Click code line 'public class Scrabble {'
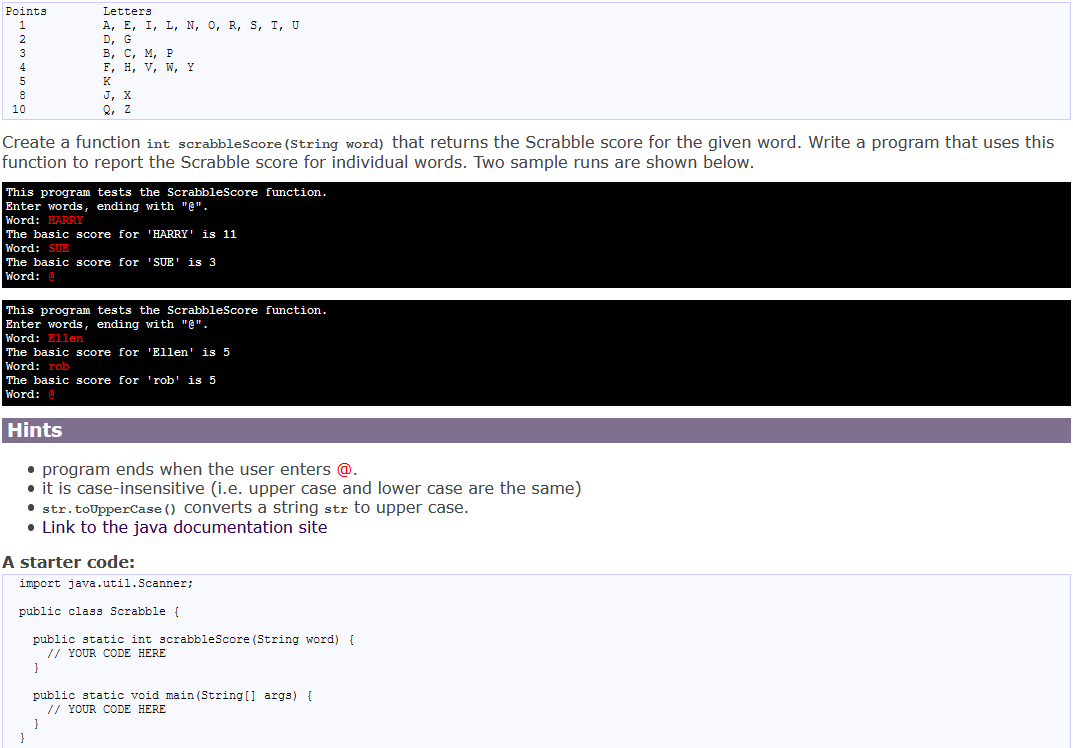Viewport: 1073px width, 748px height. tap(99, 611)
